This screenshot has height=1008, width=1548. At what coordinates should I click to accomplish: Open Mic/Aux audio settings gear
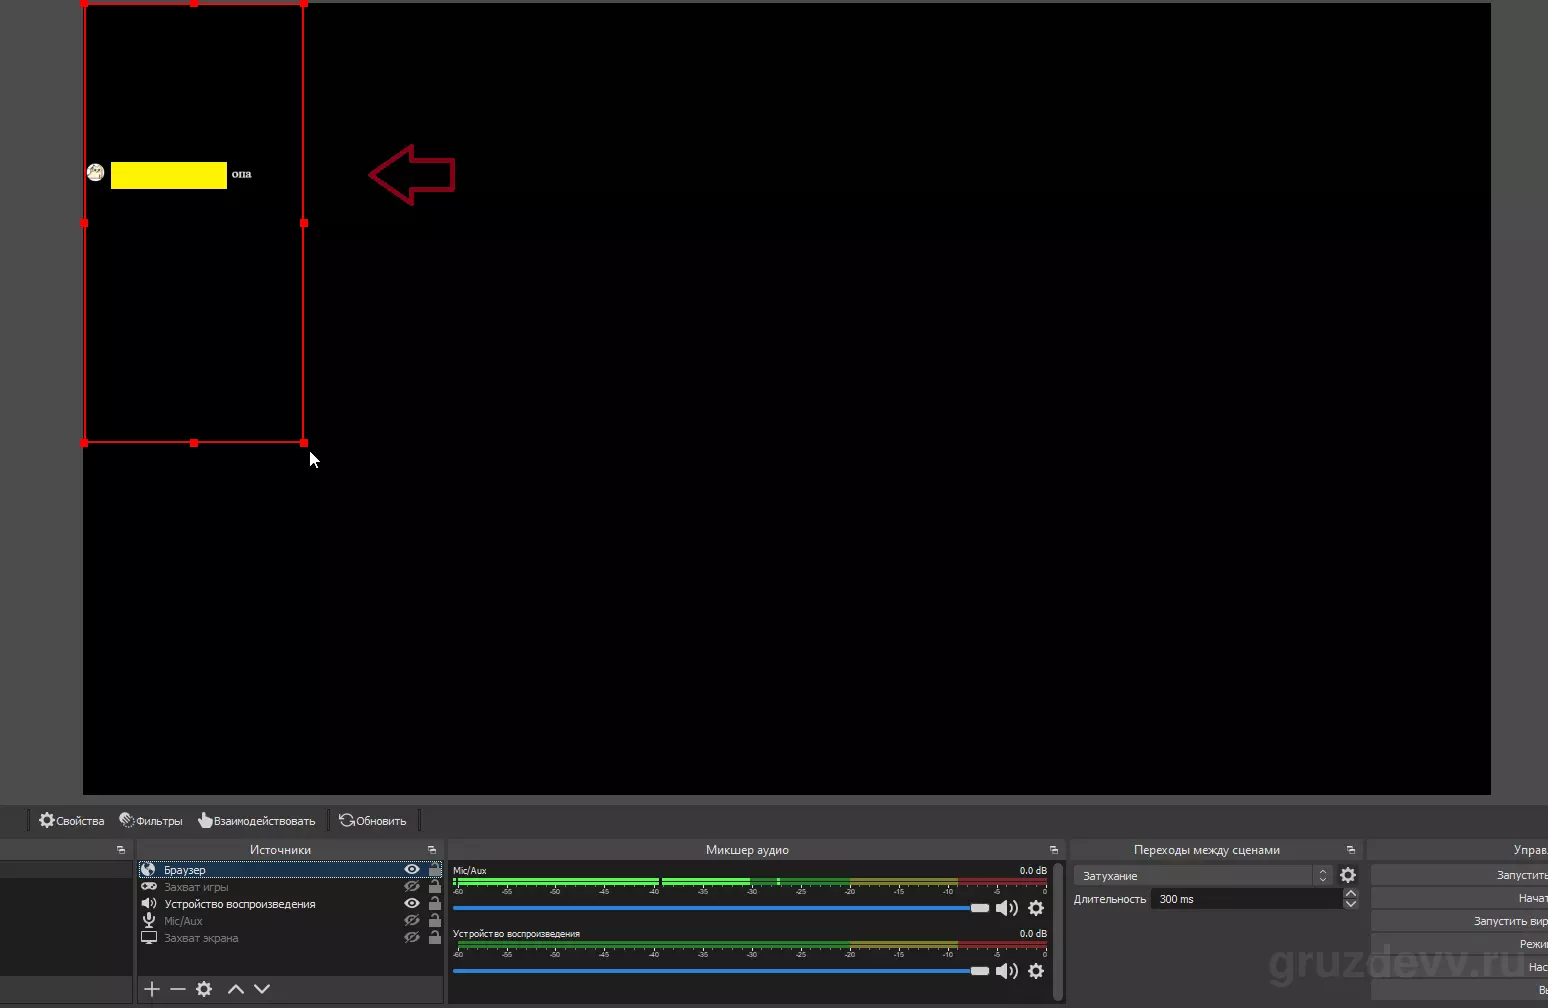(1036, 908)
